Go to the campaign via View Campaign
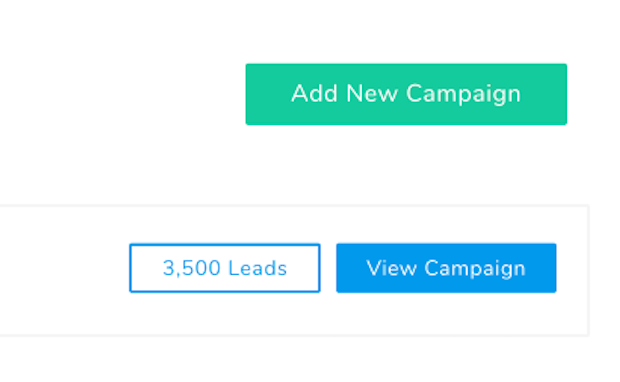 point(446,268)
